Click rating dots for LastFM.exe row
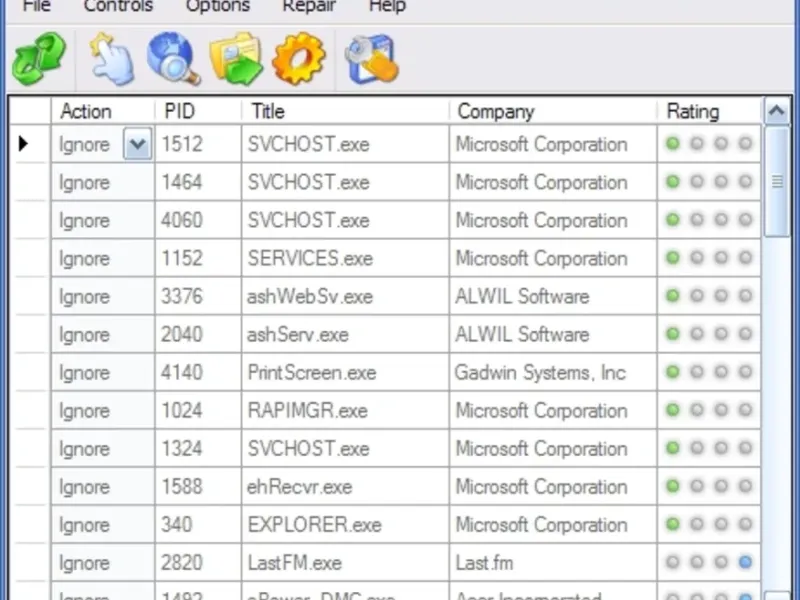This screenshot has height=600, width=800. pos(709,562)
